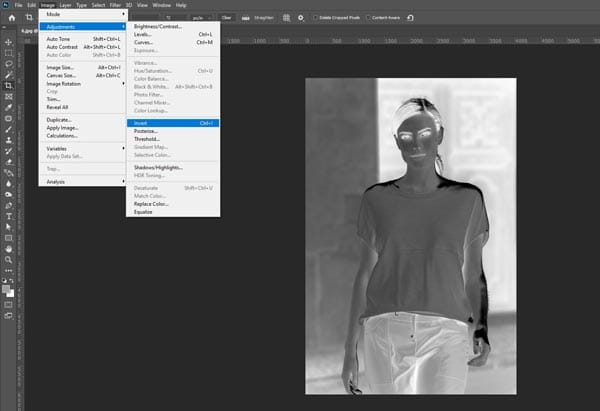600x411 pixels.
Task: Open the Apply Image dialog
Action: pyautogui.click(x=83, y=128)
